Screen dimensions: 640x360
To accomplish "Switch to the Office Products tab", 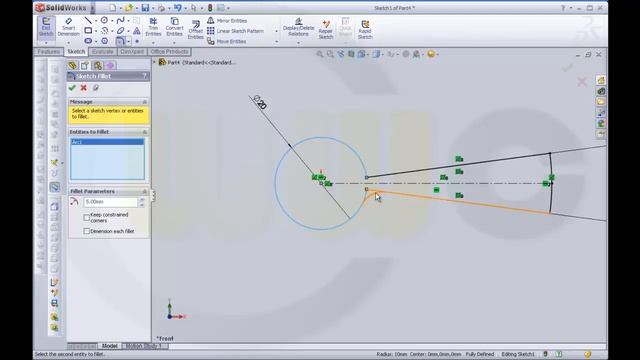I will coord(169,52).
